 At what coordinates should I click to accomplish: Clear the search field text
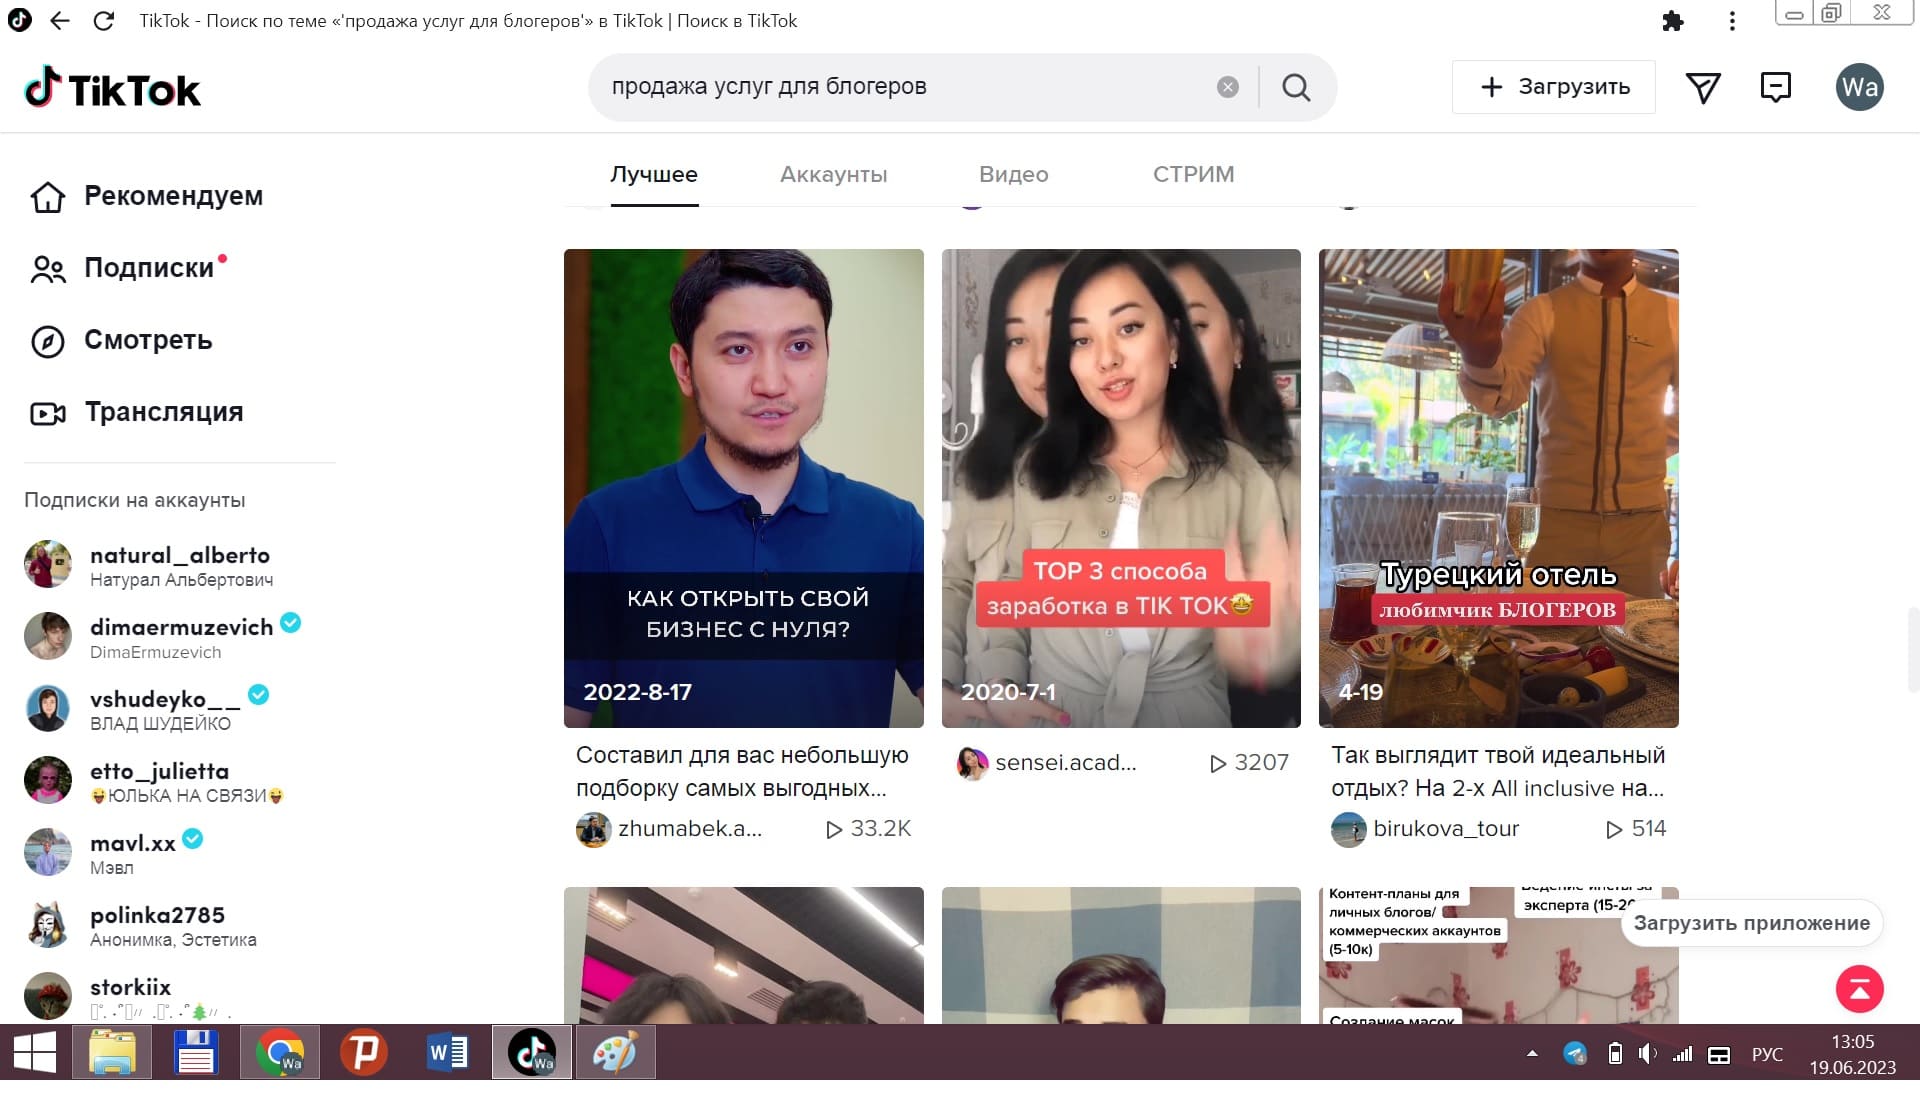coord(1228,87)
